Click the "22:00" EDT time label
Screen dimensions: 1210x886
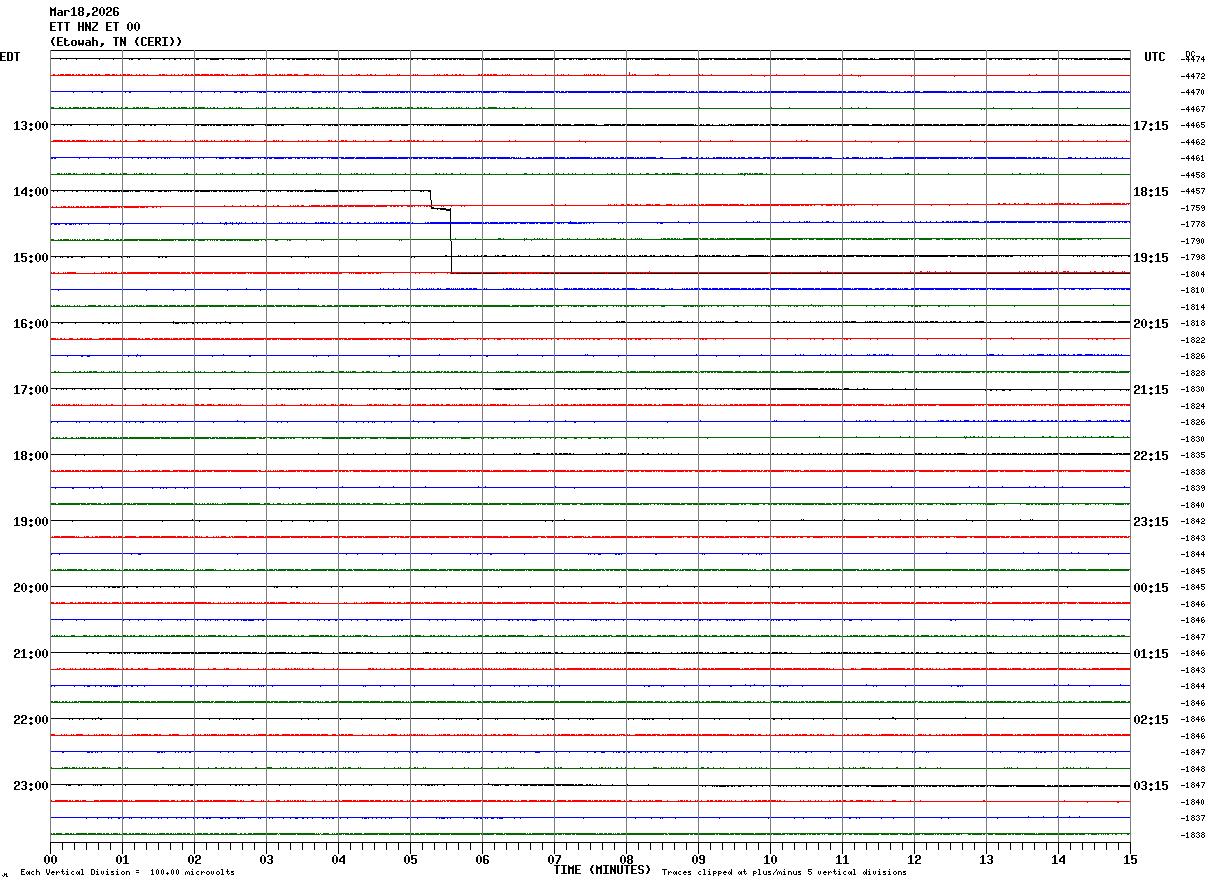(31, 720)
